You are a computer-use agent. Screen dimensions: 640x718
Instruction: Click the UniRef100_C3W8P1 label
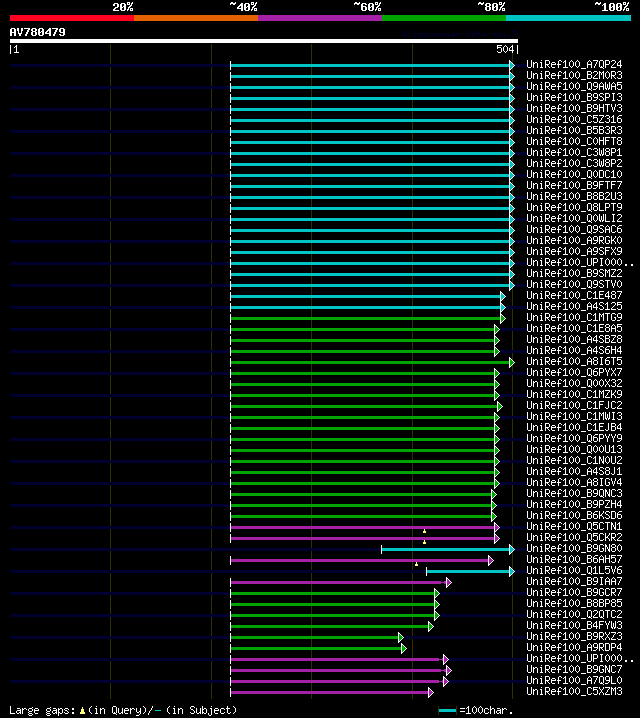[574, 152]
